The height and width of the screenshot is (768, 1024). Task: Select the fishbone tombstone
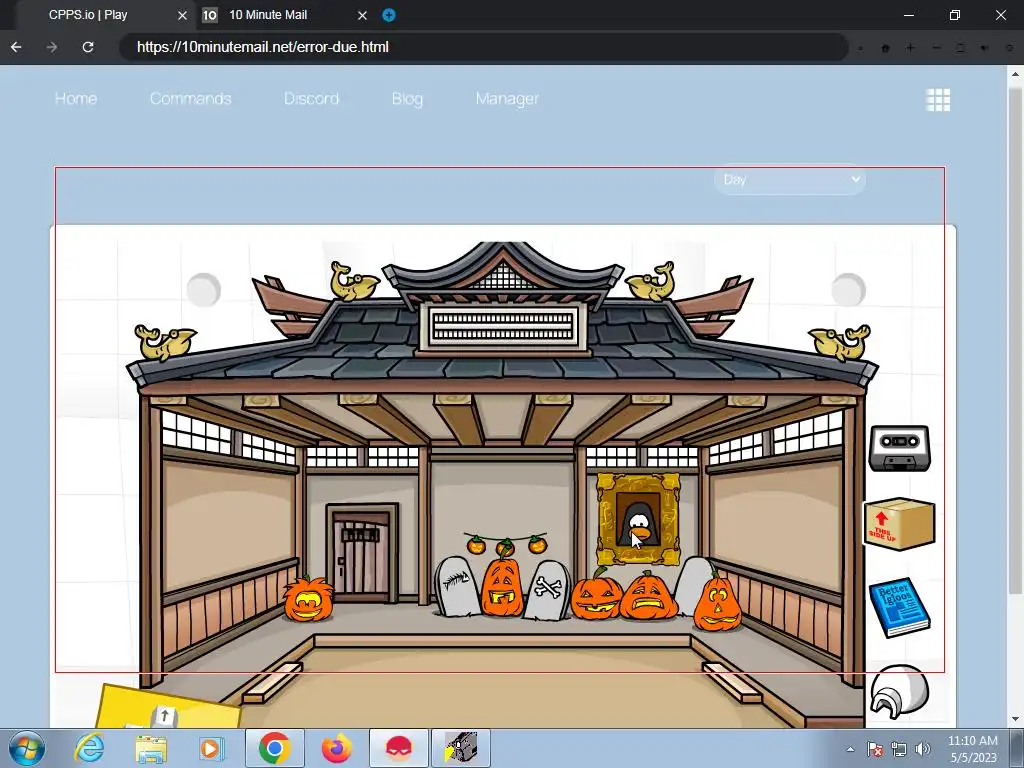point(456,586)
